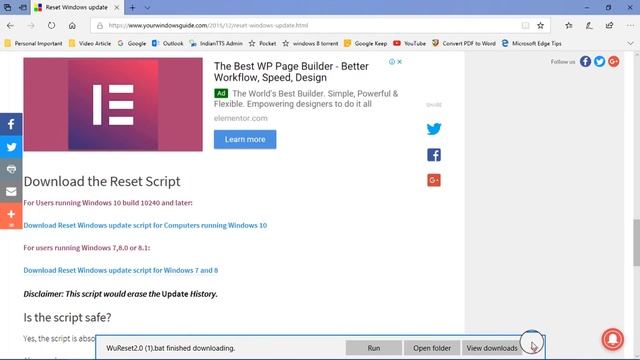Share via Facebook in left sidebar
640x360 pixels.
[11, 124]
